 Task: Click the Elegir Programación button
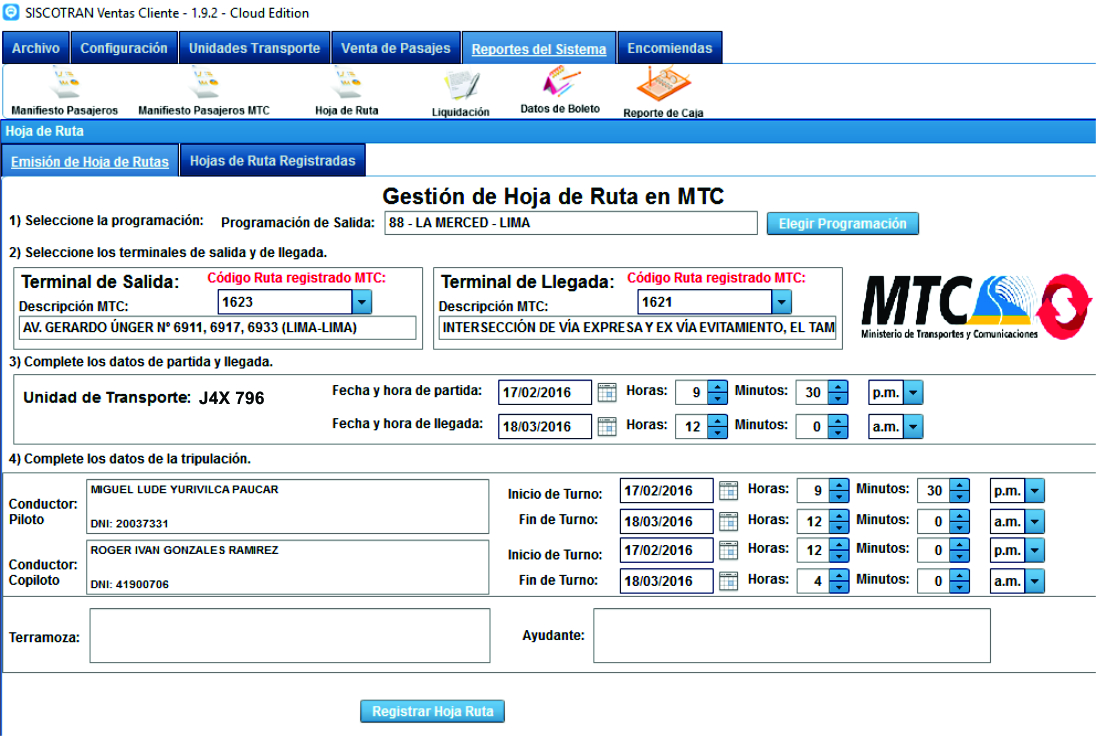[842, 224]
